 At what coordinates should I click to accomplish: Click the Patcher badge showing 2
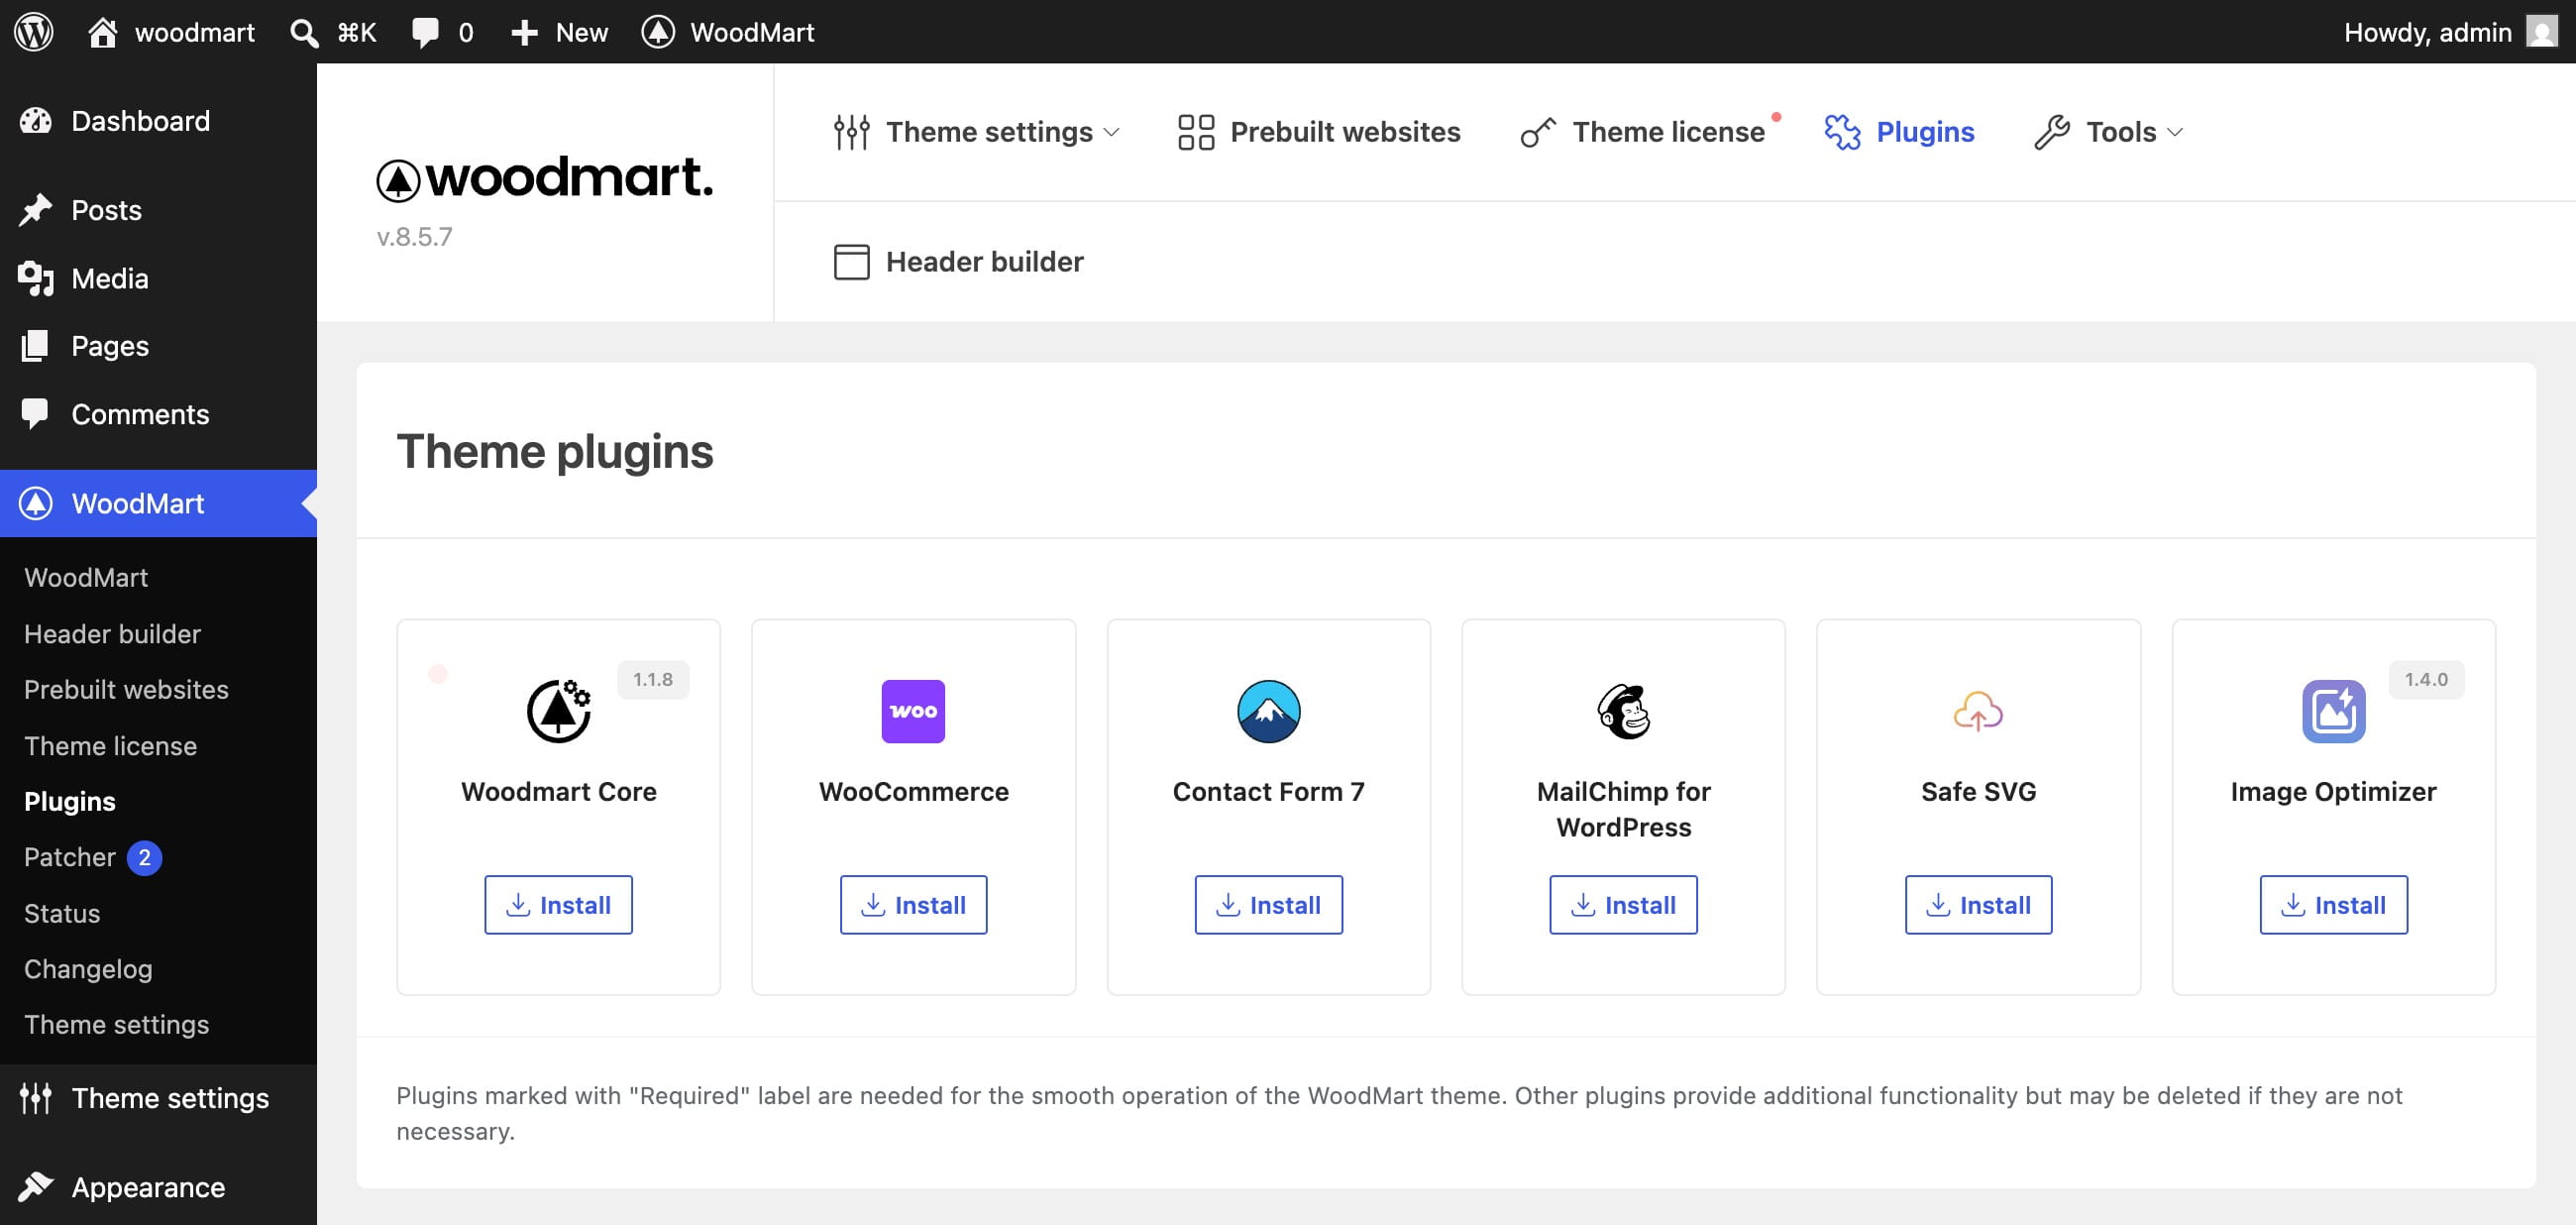pos(145,858)
